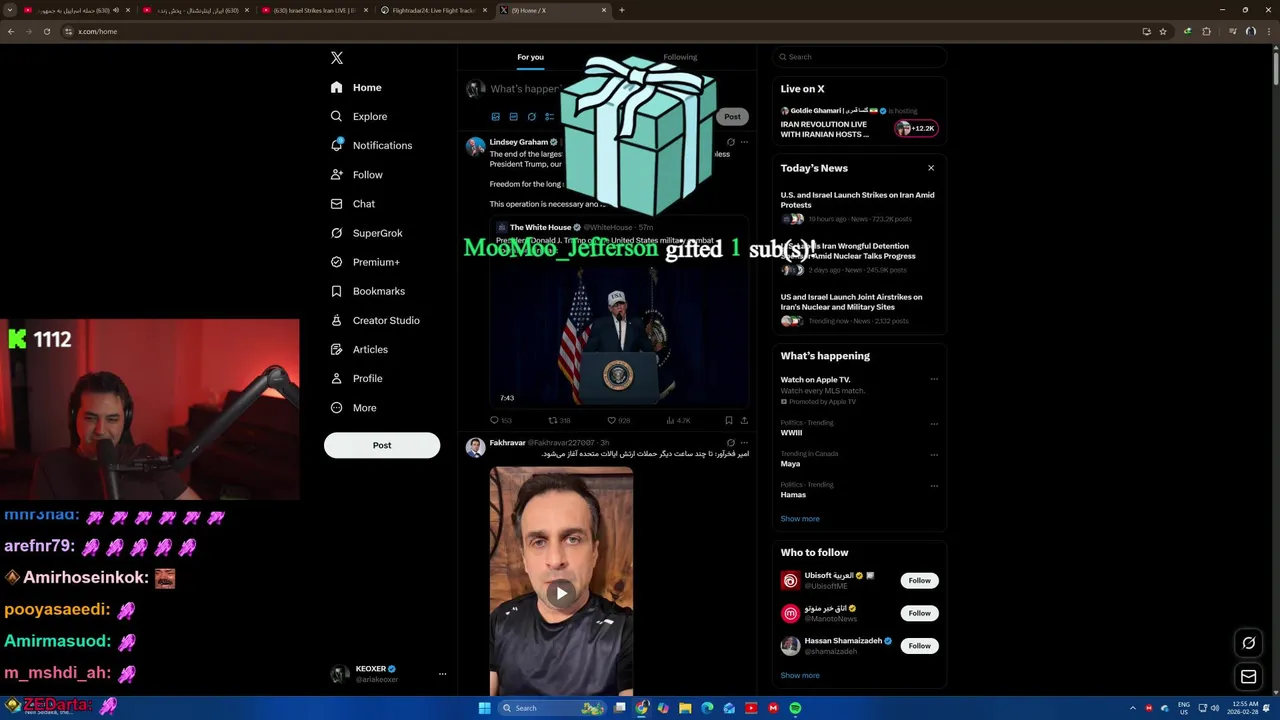Add poll icon in composer
The width and height of the screenshot is (1280, 720).
pyautogui.click(x=549, y=117)
